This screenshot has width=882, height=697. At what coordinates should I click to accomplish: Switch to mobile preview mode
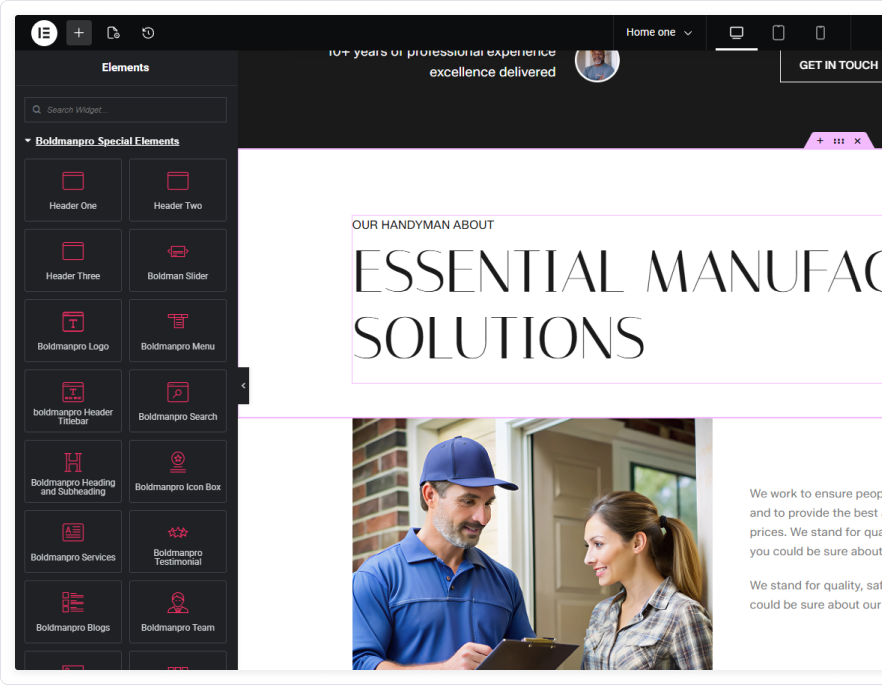coord(820,33)
